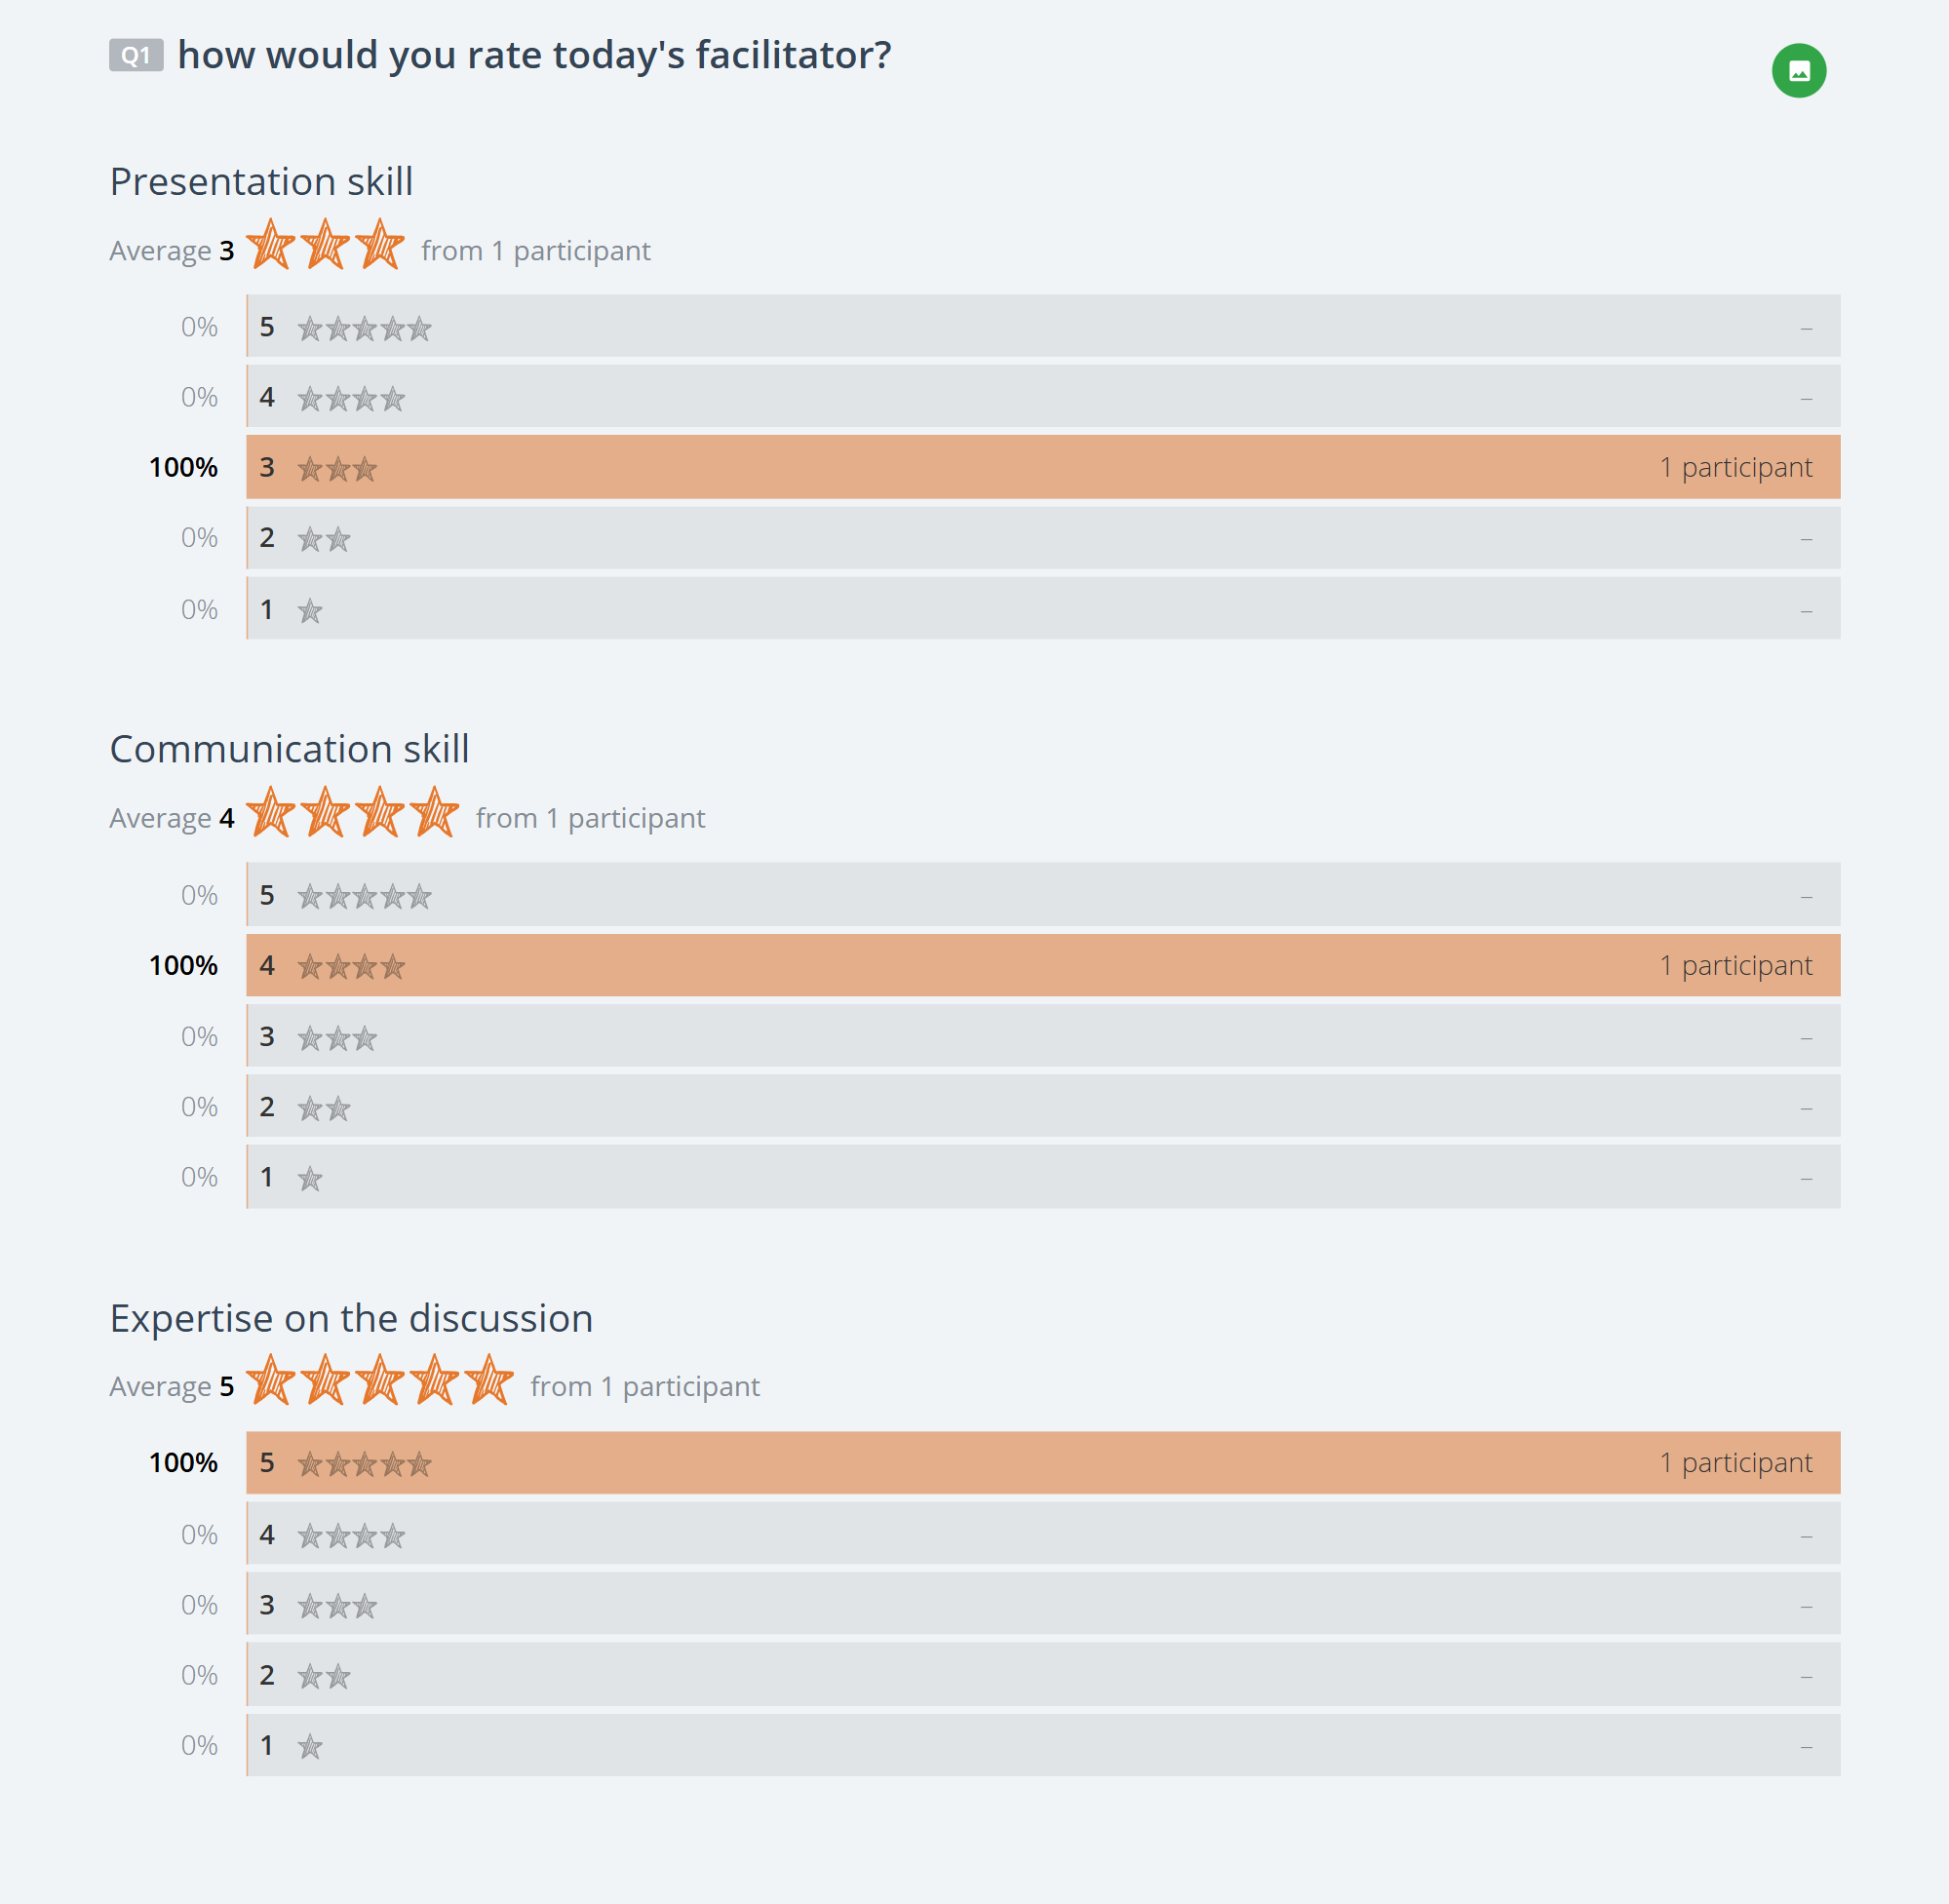Click the question title about today's facilitator
This screenshot has height=1904, width=1949.
pos(534,55)
